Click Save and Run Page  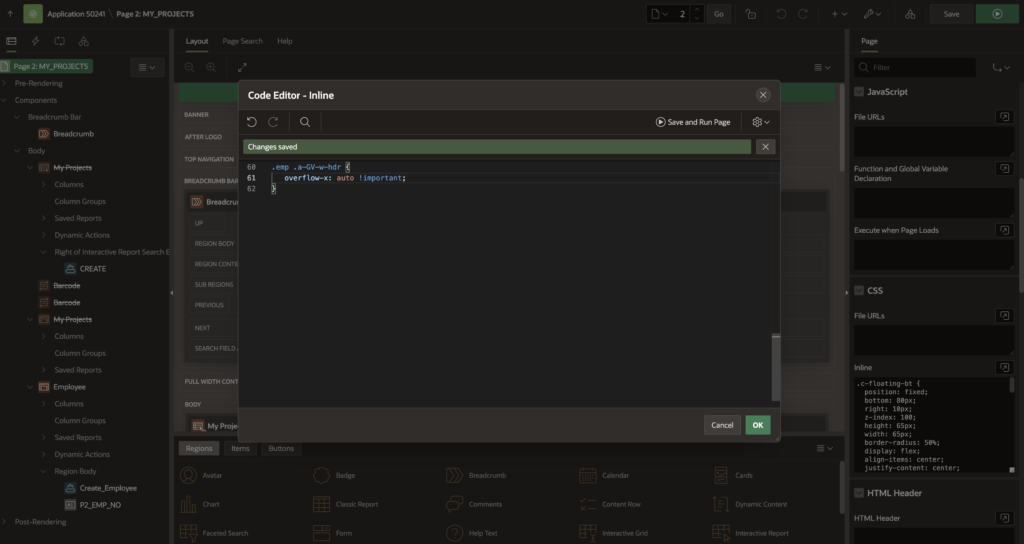point(693,122)
